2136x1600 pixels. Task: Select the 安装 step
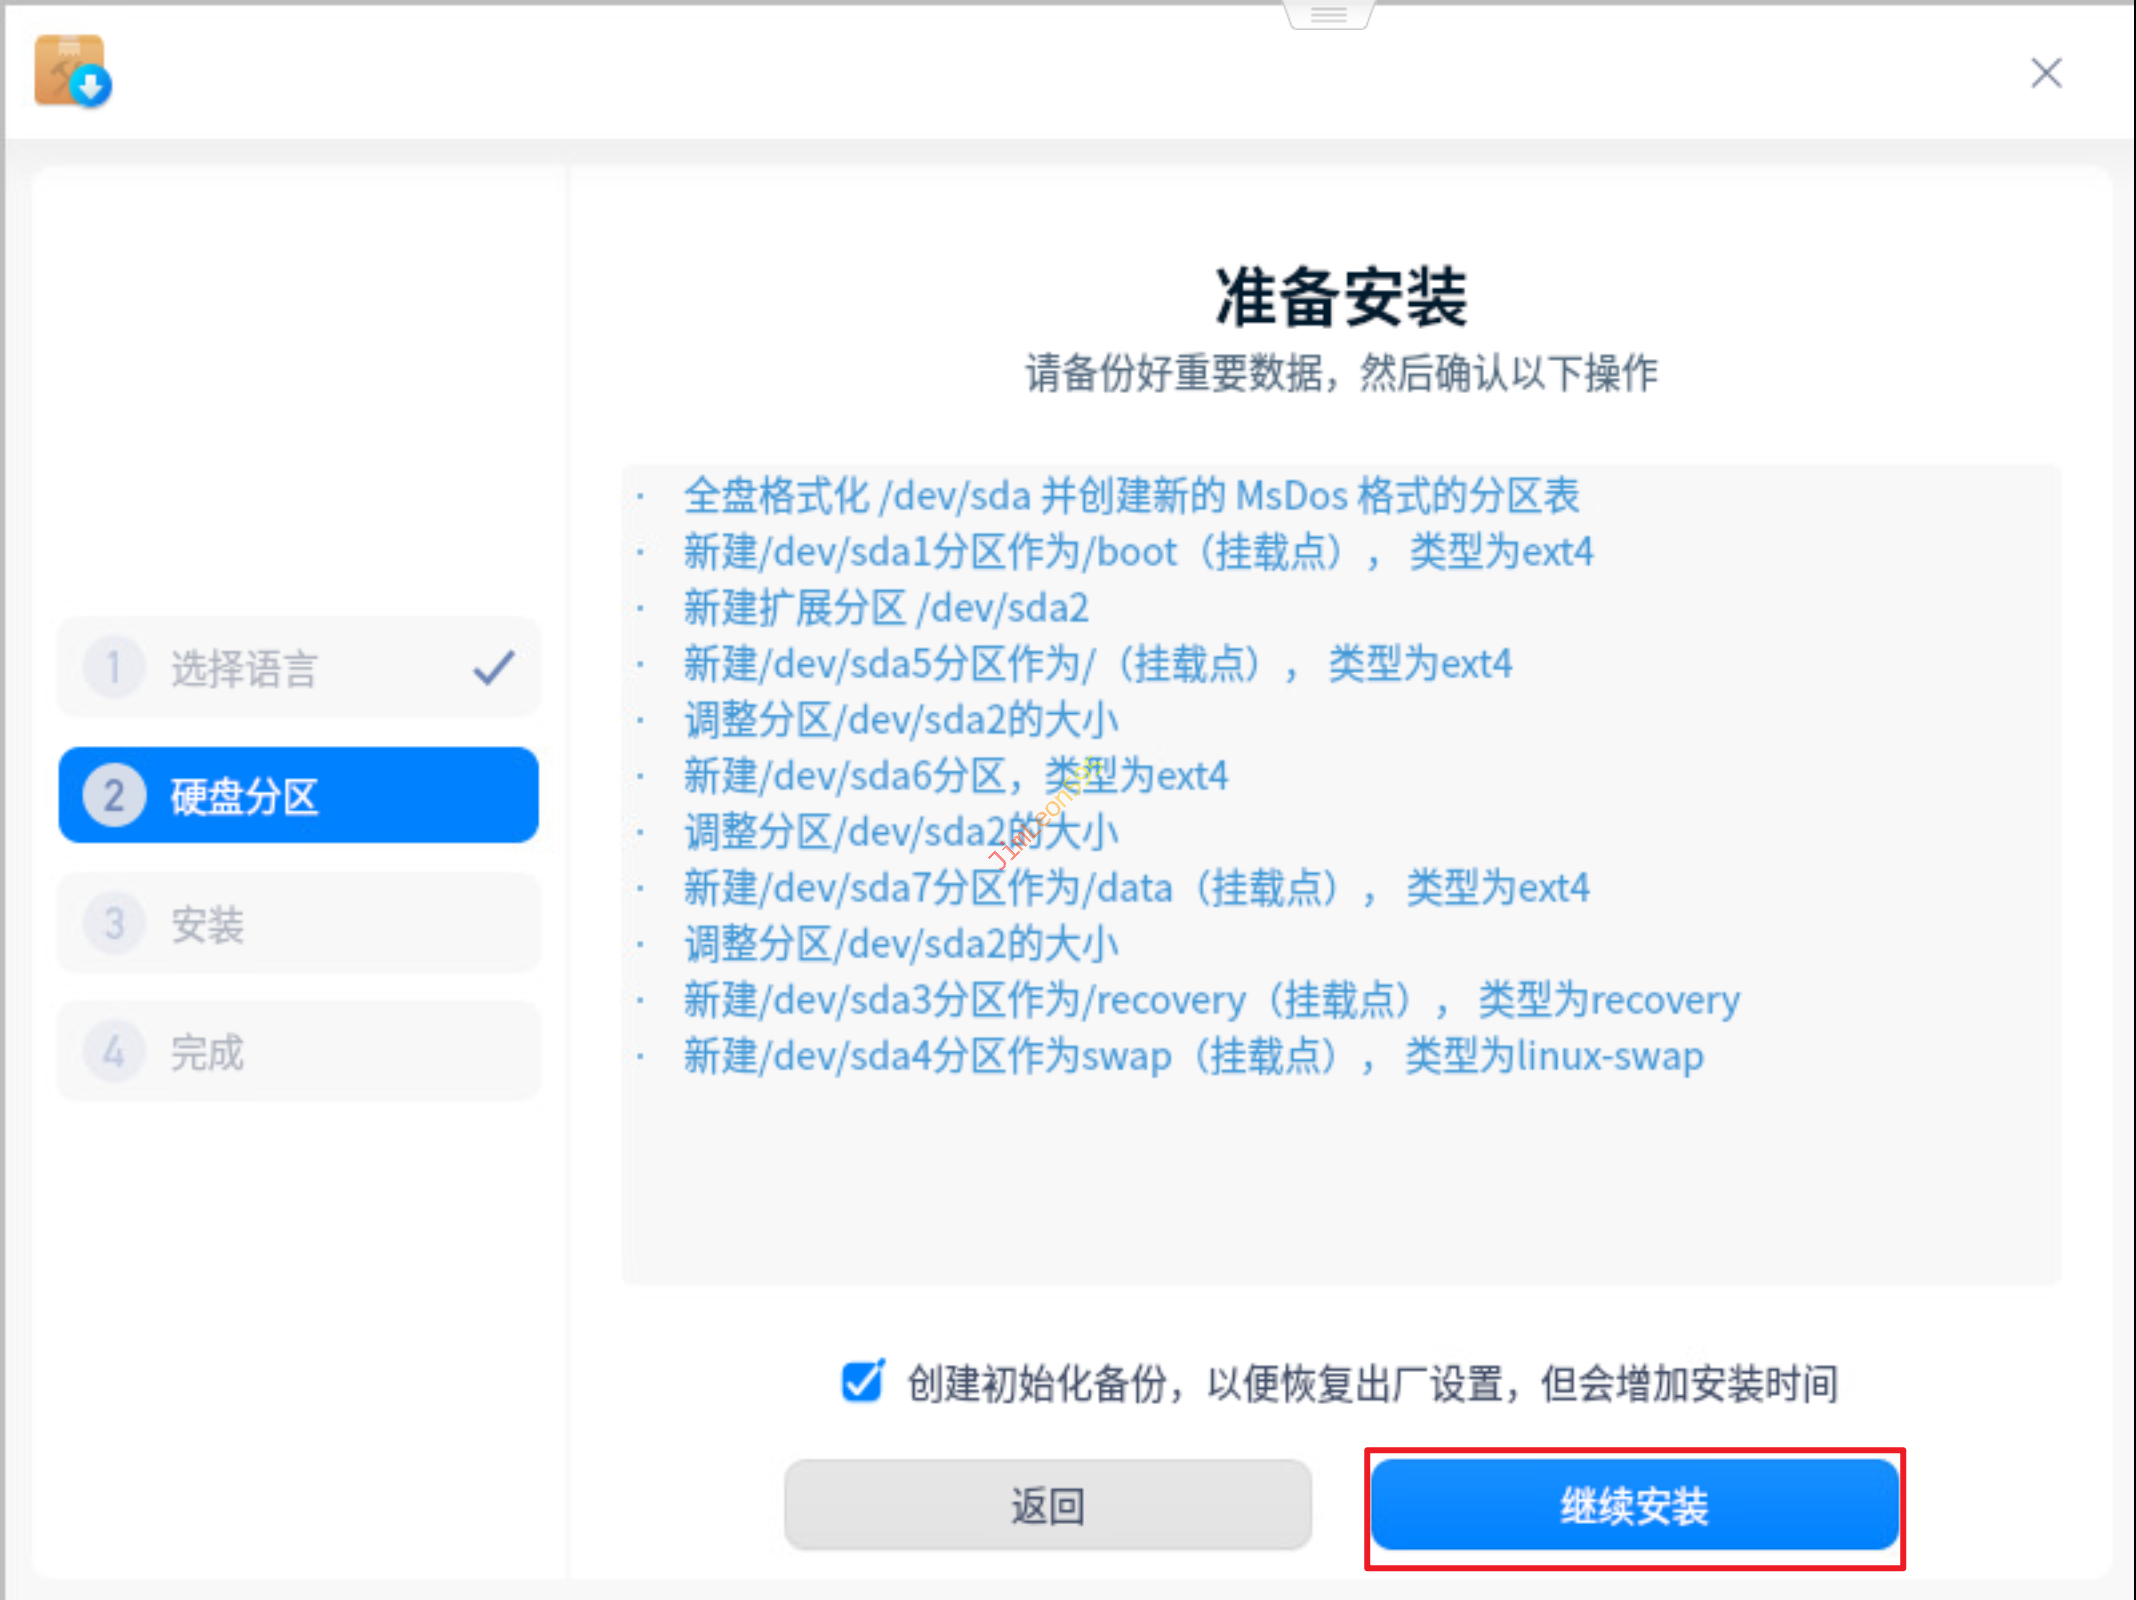[x=207, y=925]
